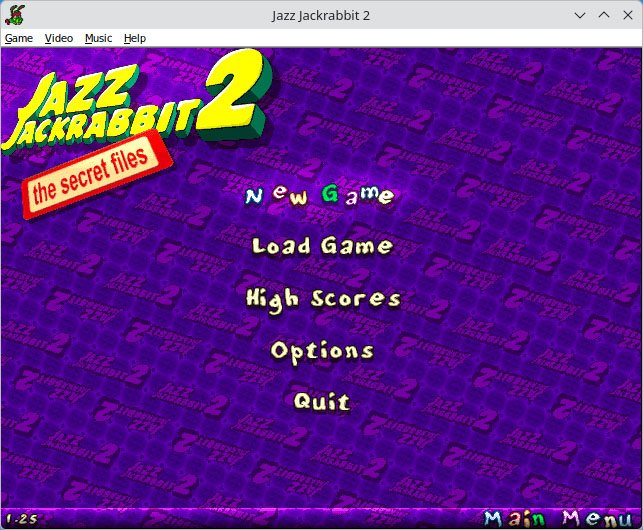Click the secret files red badge

coord(97,176)
